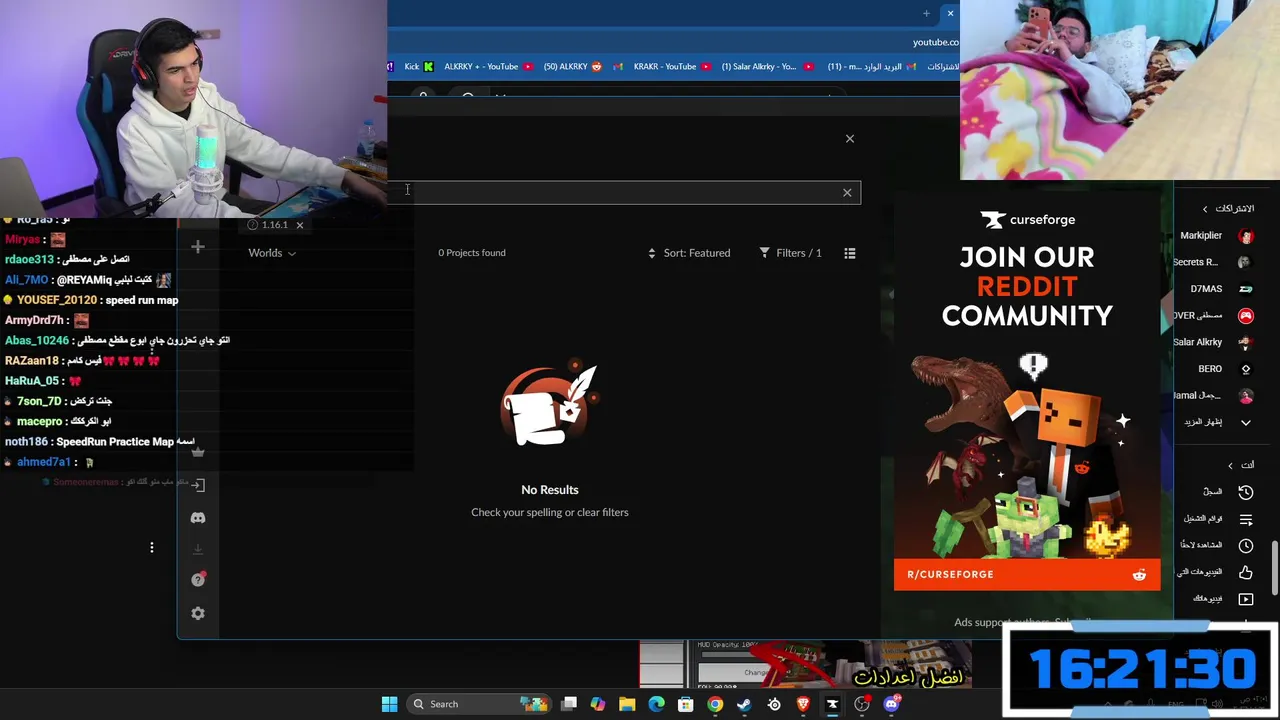Remove the 1.16.1 version filter chip
Image resolution: width=1280 pixels, height=720 pixels.
(x=299, y=225)
